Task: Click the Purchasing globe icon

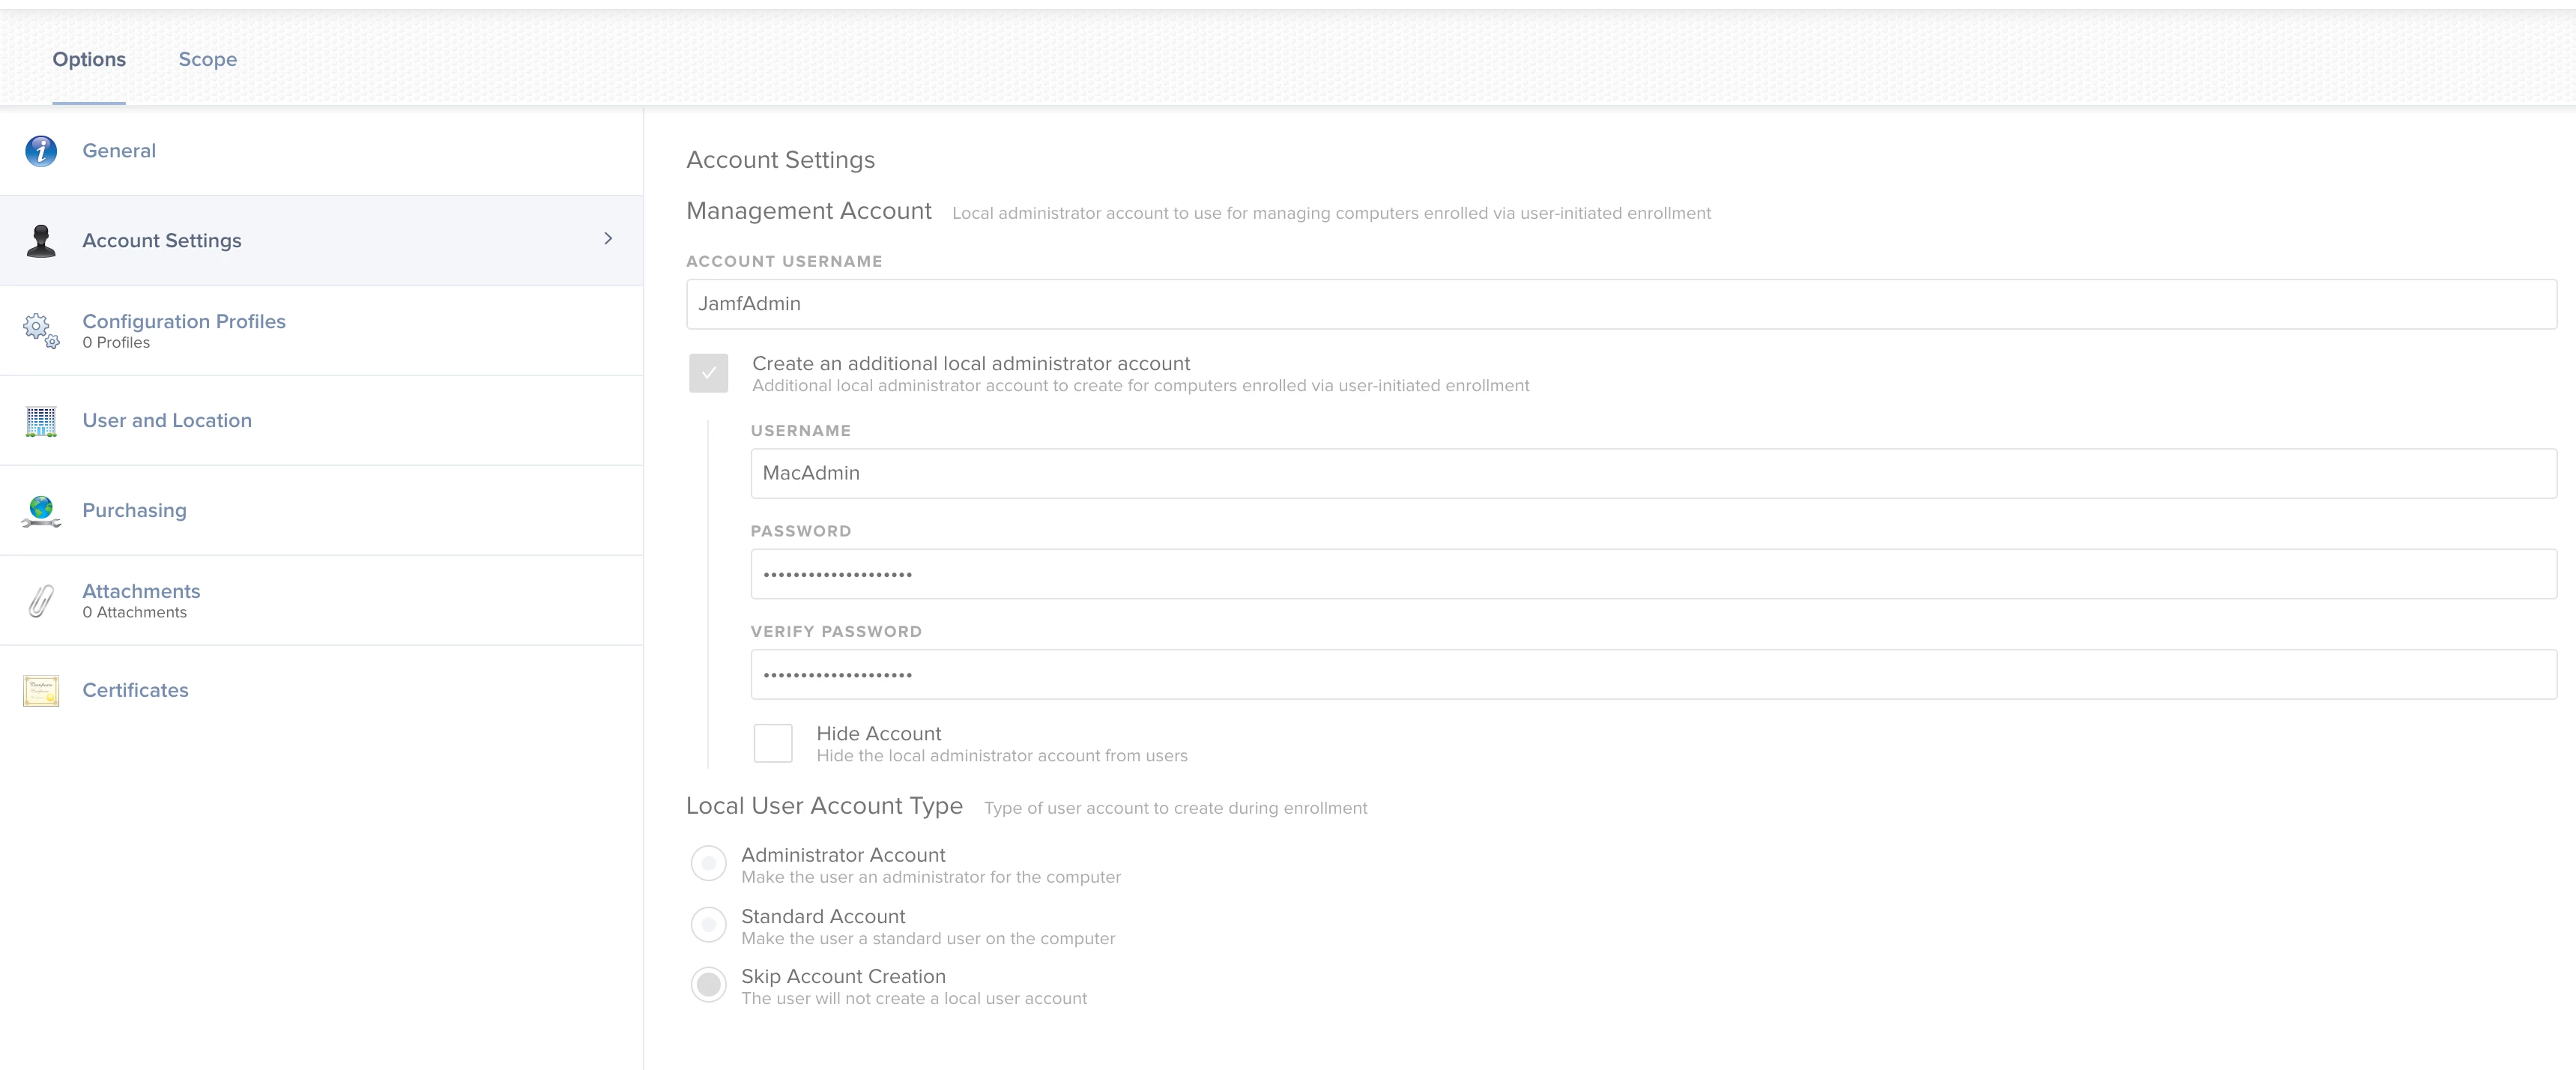Action: pos(41,511)
